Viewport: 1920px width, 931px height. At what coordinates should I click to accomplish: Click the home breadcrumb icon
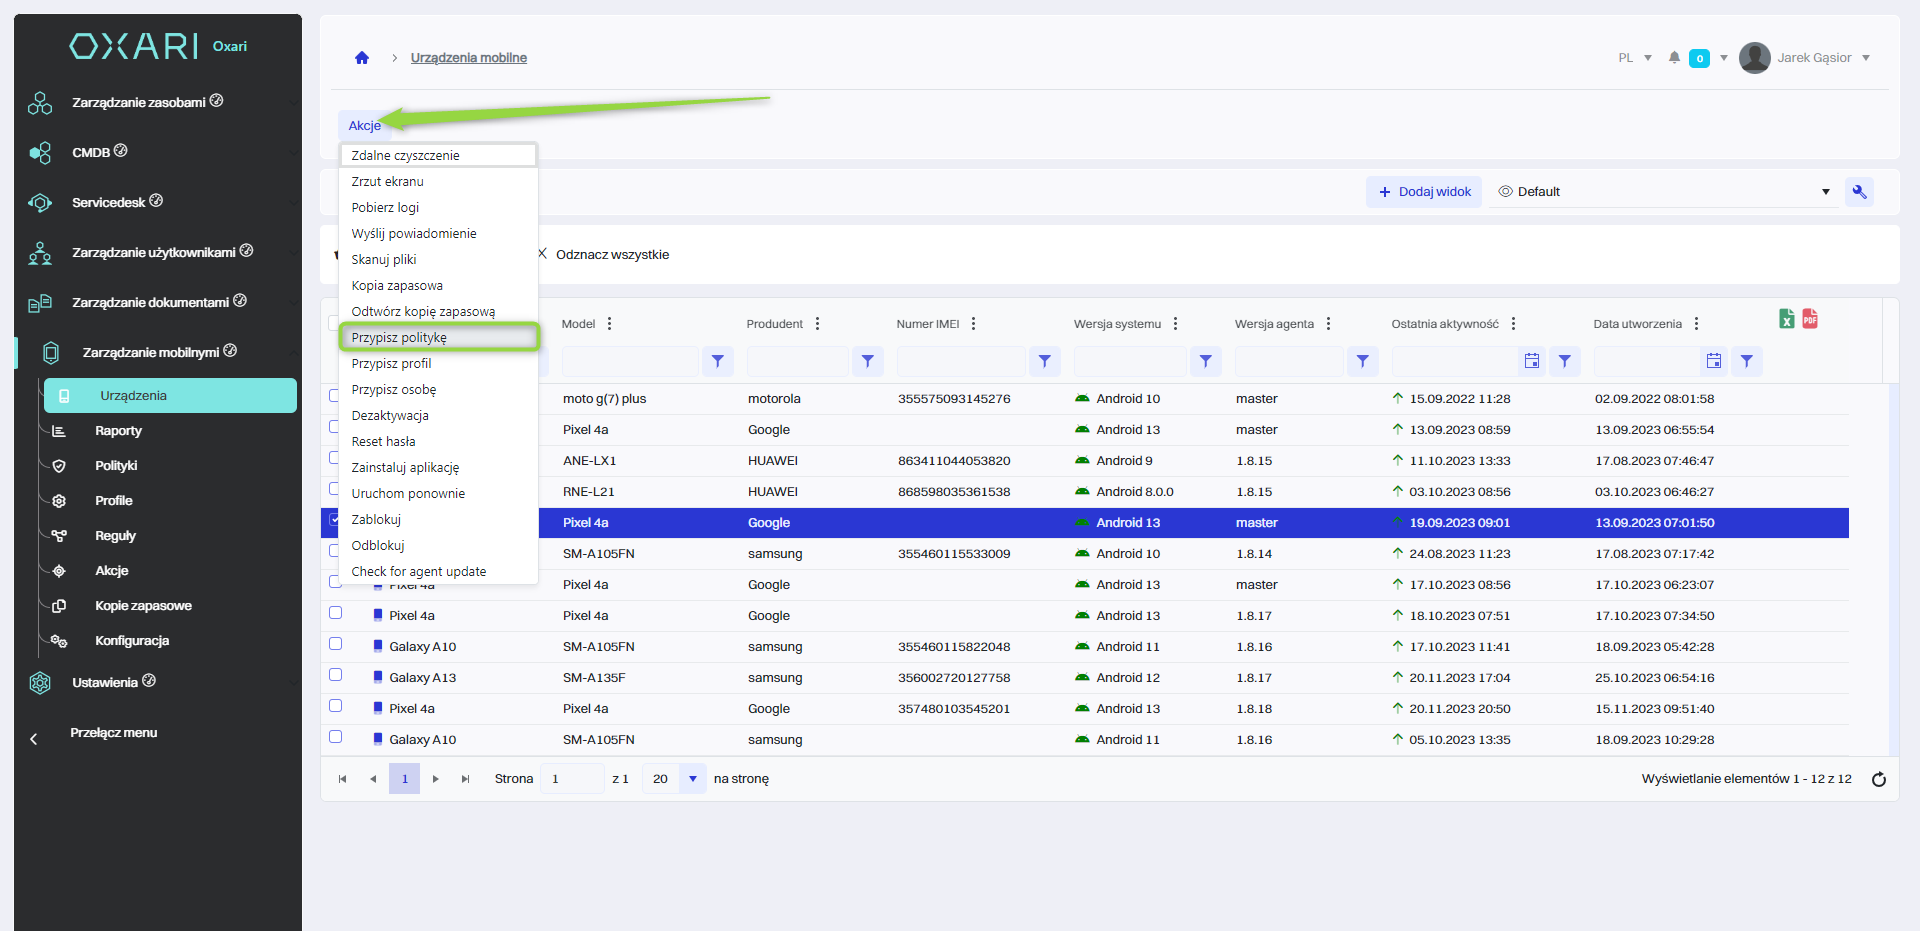pyautogui.click(x=362, y=58)
